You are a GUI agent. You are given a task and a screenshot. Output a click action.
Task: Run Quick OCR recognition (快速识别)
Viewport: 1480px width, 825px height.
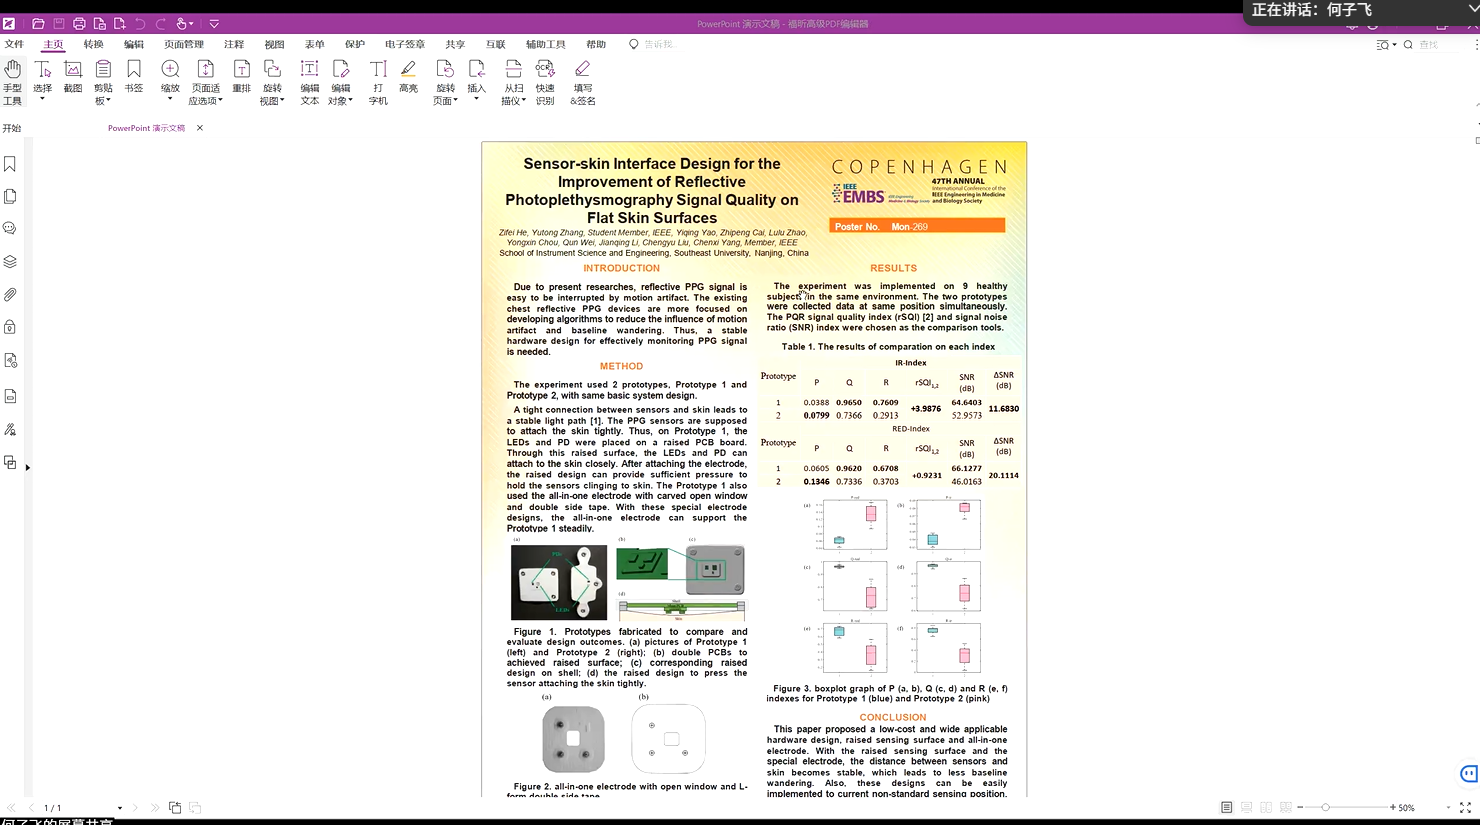coord(545,81)
